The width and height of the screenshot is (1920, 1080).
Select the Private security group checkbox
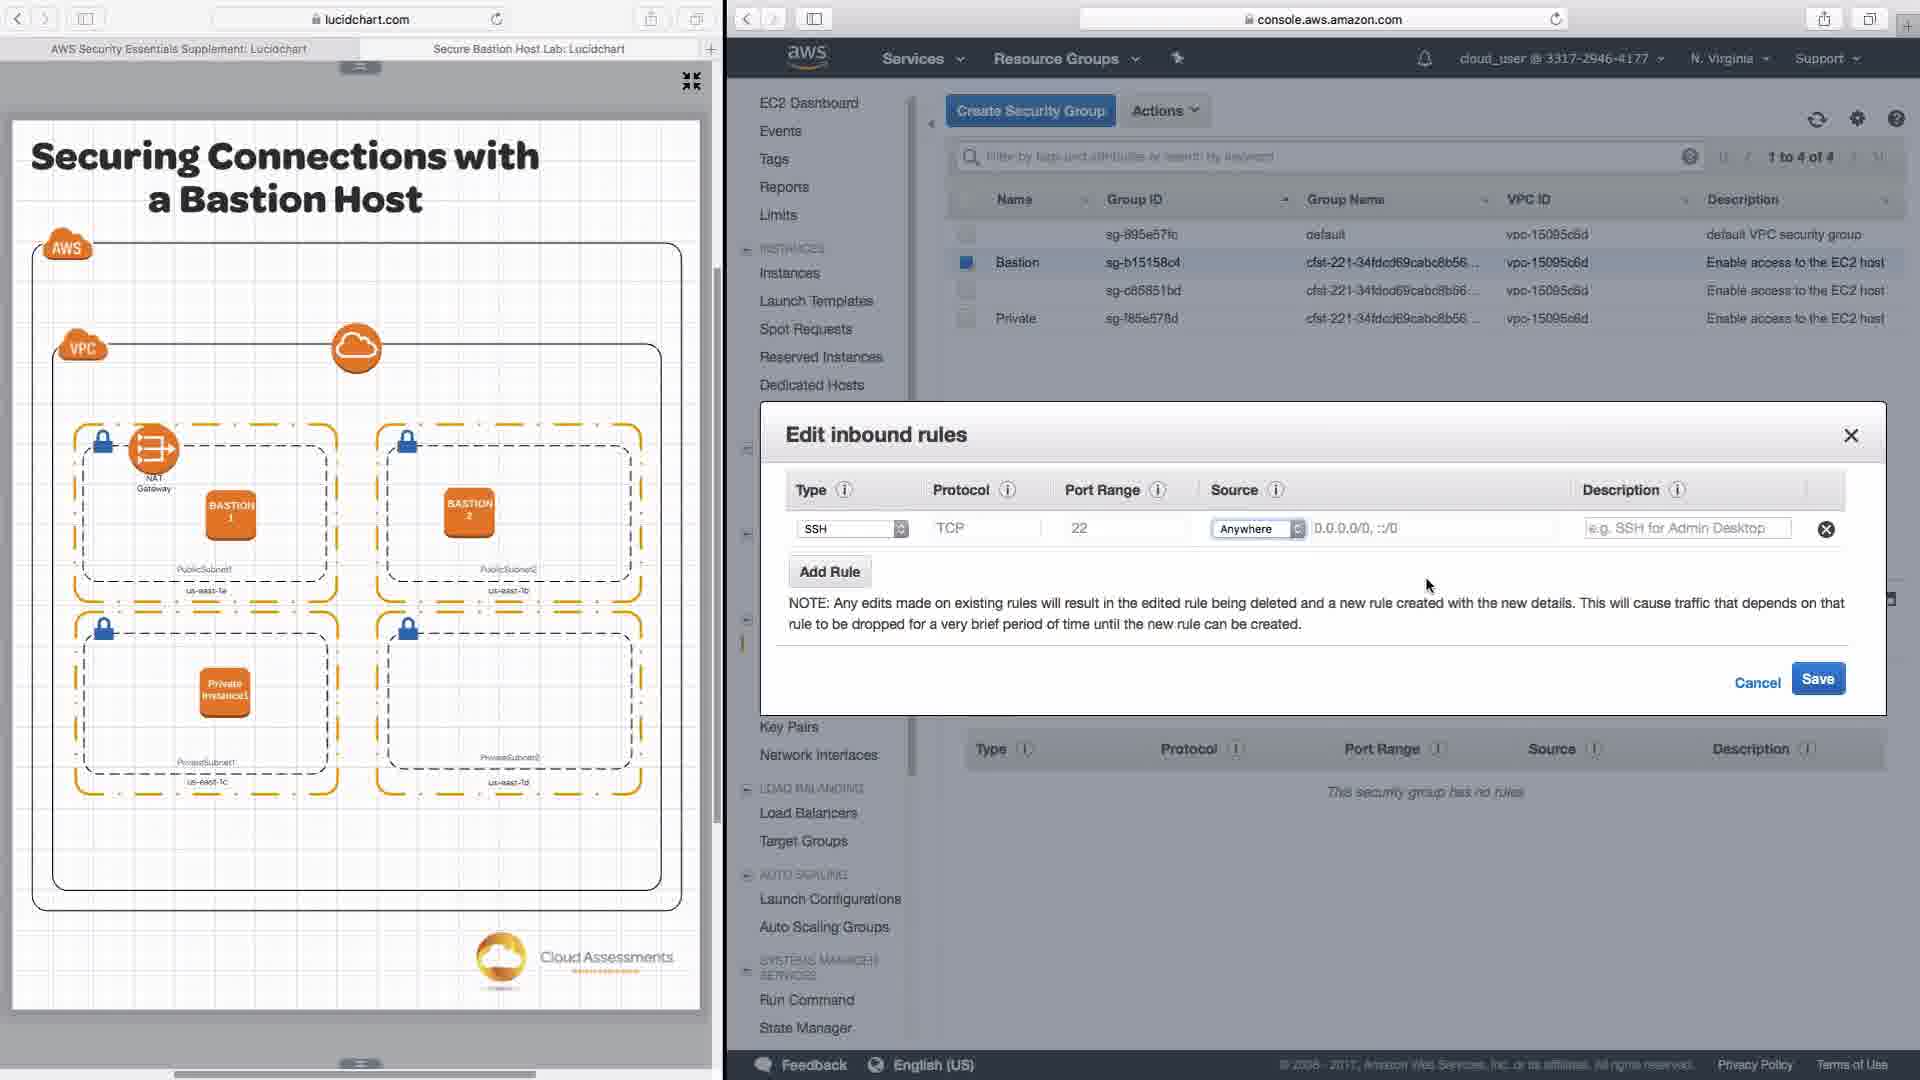[966, 319]
